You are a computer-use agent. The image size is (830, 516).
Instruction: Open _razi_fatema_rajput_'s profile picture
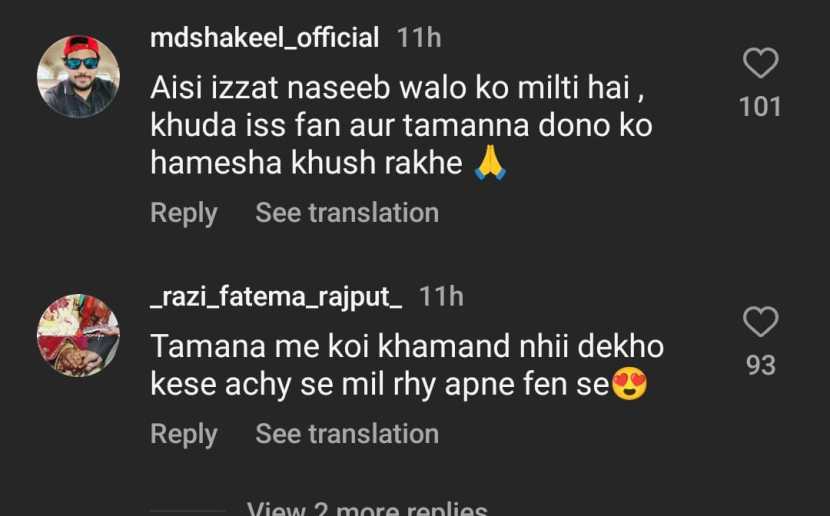click(x=78, y=335)
